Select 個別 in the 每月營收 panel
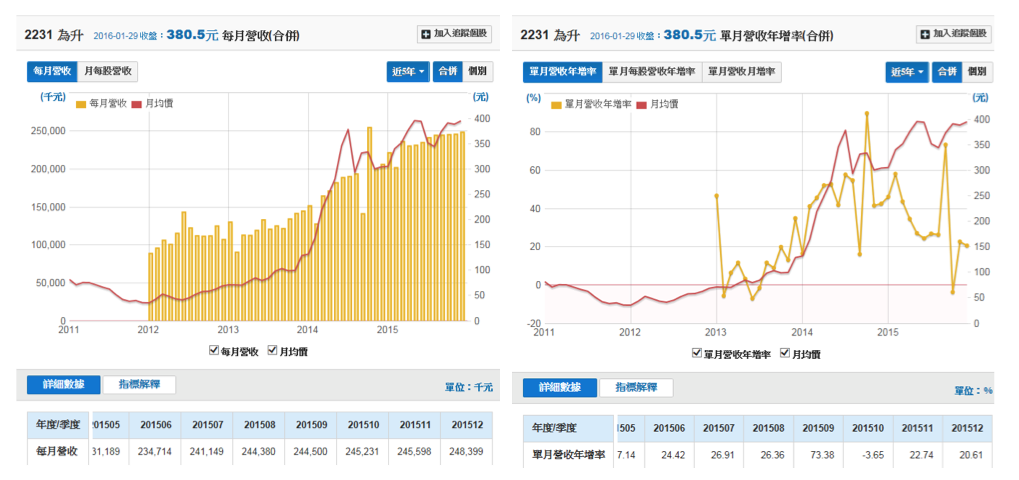Screen dimensions: 1019x480 click(478, 72)
